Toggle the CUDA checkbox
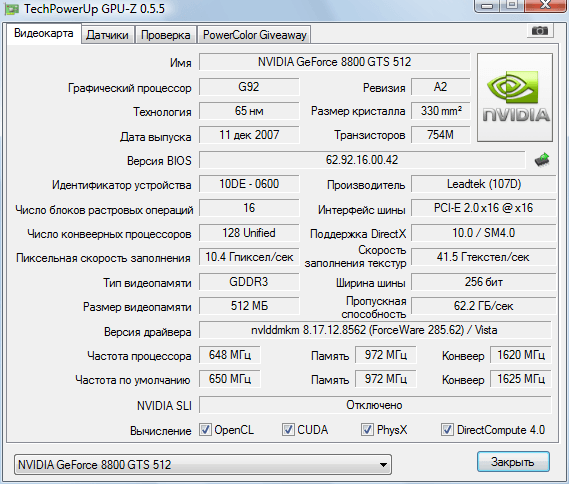 (288, 430)
